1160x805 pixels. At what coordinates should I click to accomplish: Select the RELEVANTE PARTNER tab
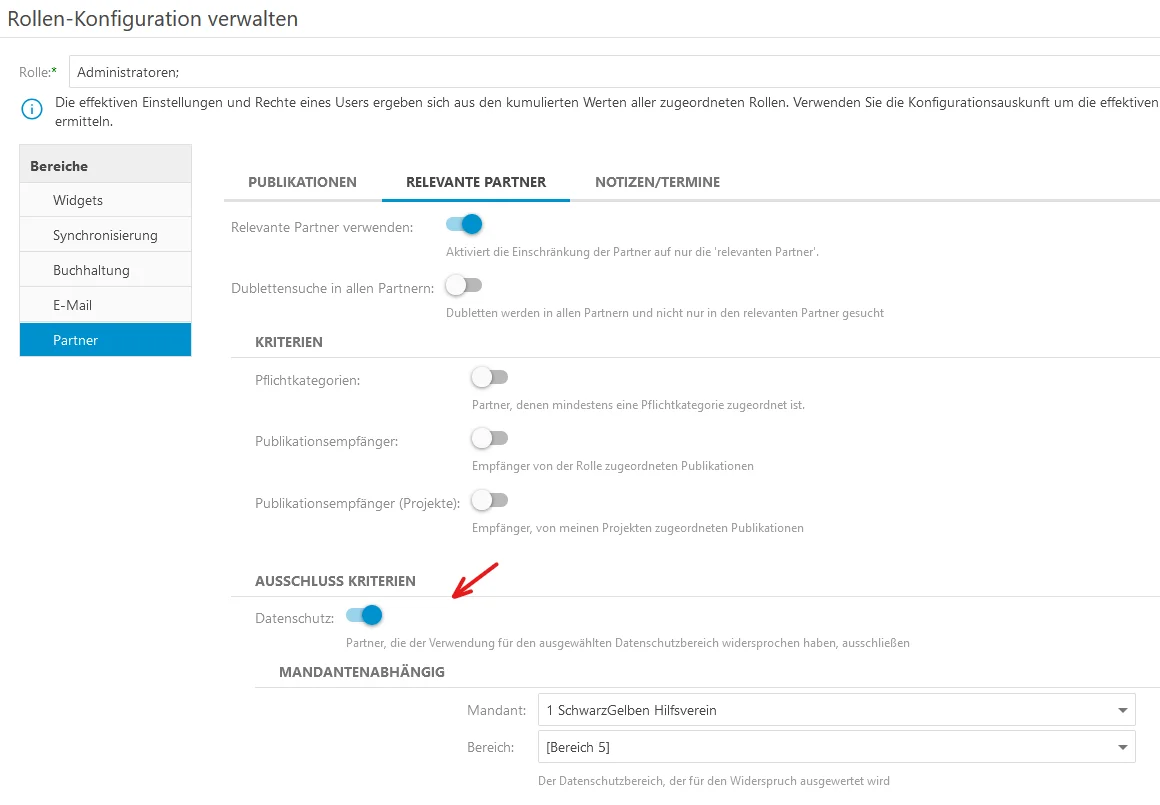[475, 182]
